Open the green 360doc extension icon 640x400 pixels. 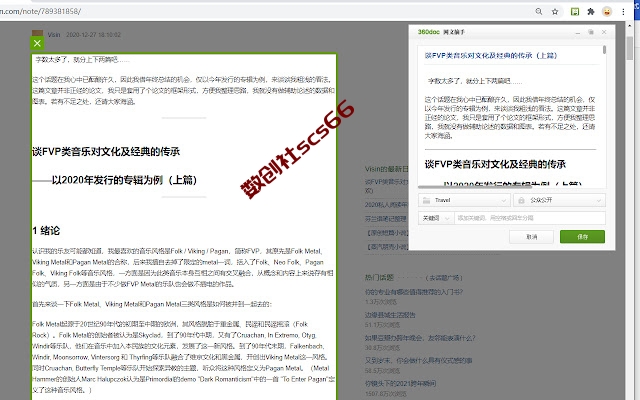coord(575,11)
